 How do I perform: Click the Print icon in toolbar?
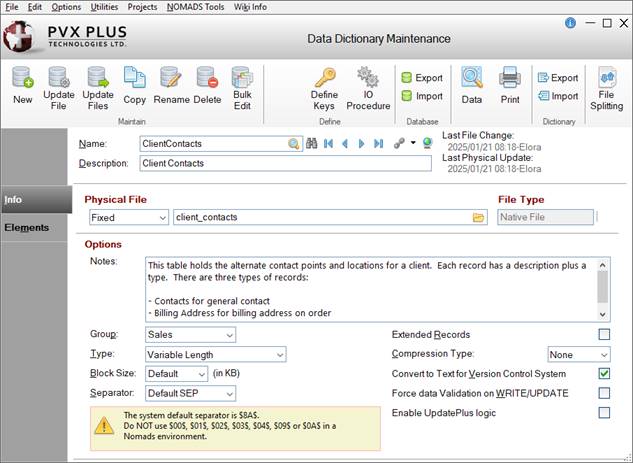point(509,80)
